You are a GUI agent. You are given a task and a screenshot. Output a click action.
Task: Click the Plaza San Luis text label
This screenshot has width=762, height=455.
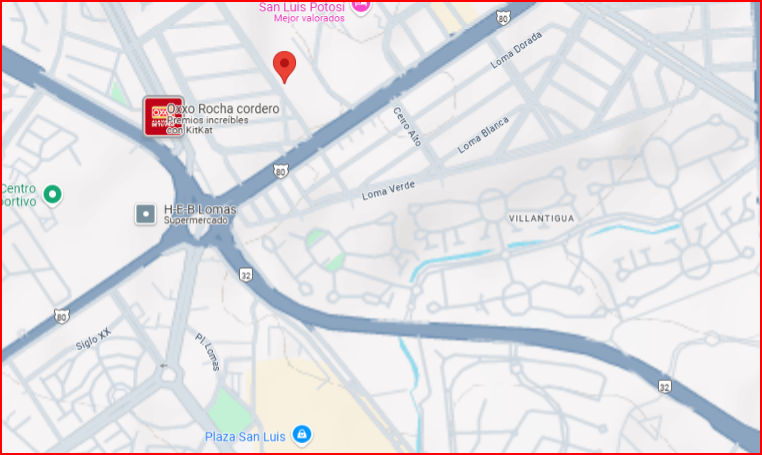(x=245, y=437)
